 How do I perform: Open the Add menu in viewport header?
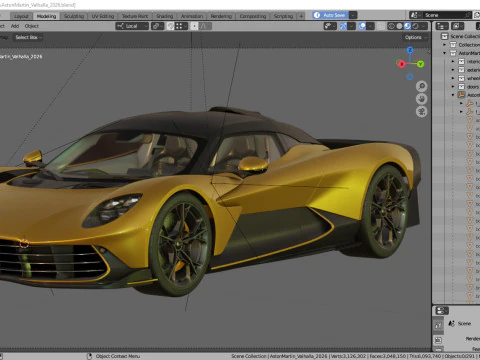click(x=15, y=26)
